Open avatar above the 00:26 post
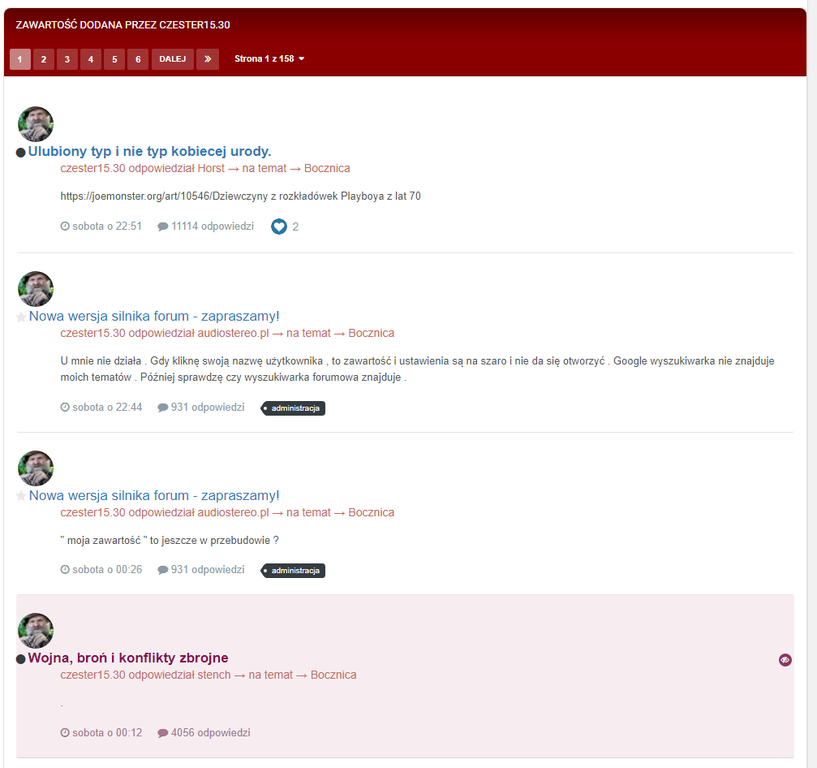The image size is (817, 768). click(x=36, y=468)
